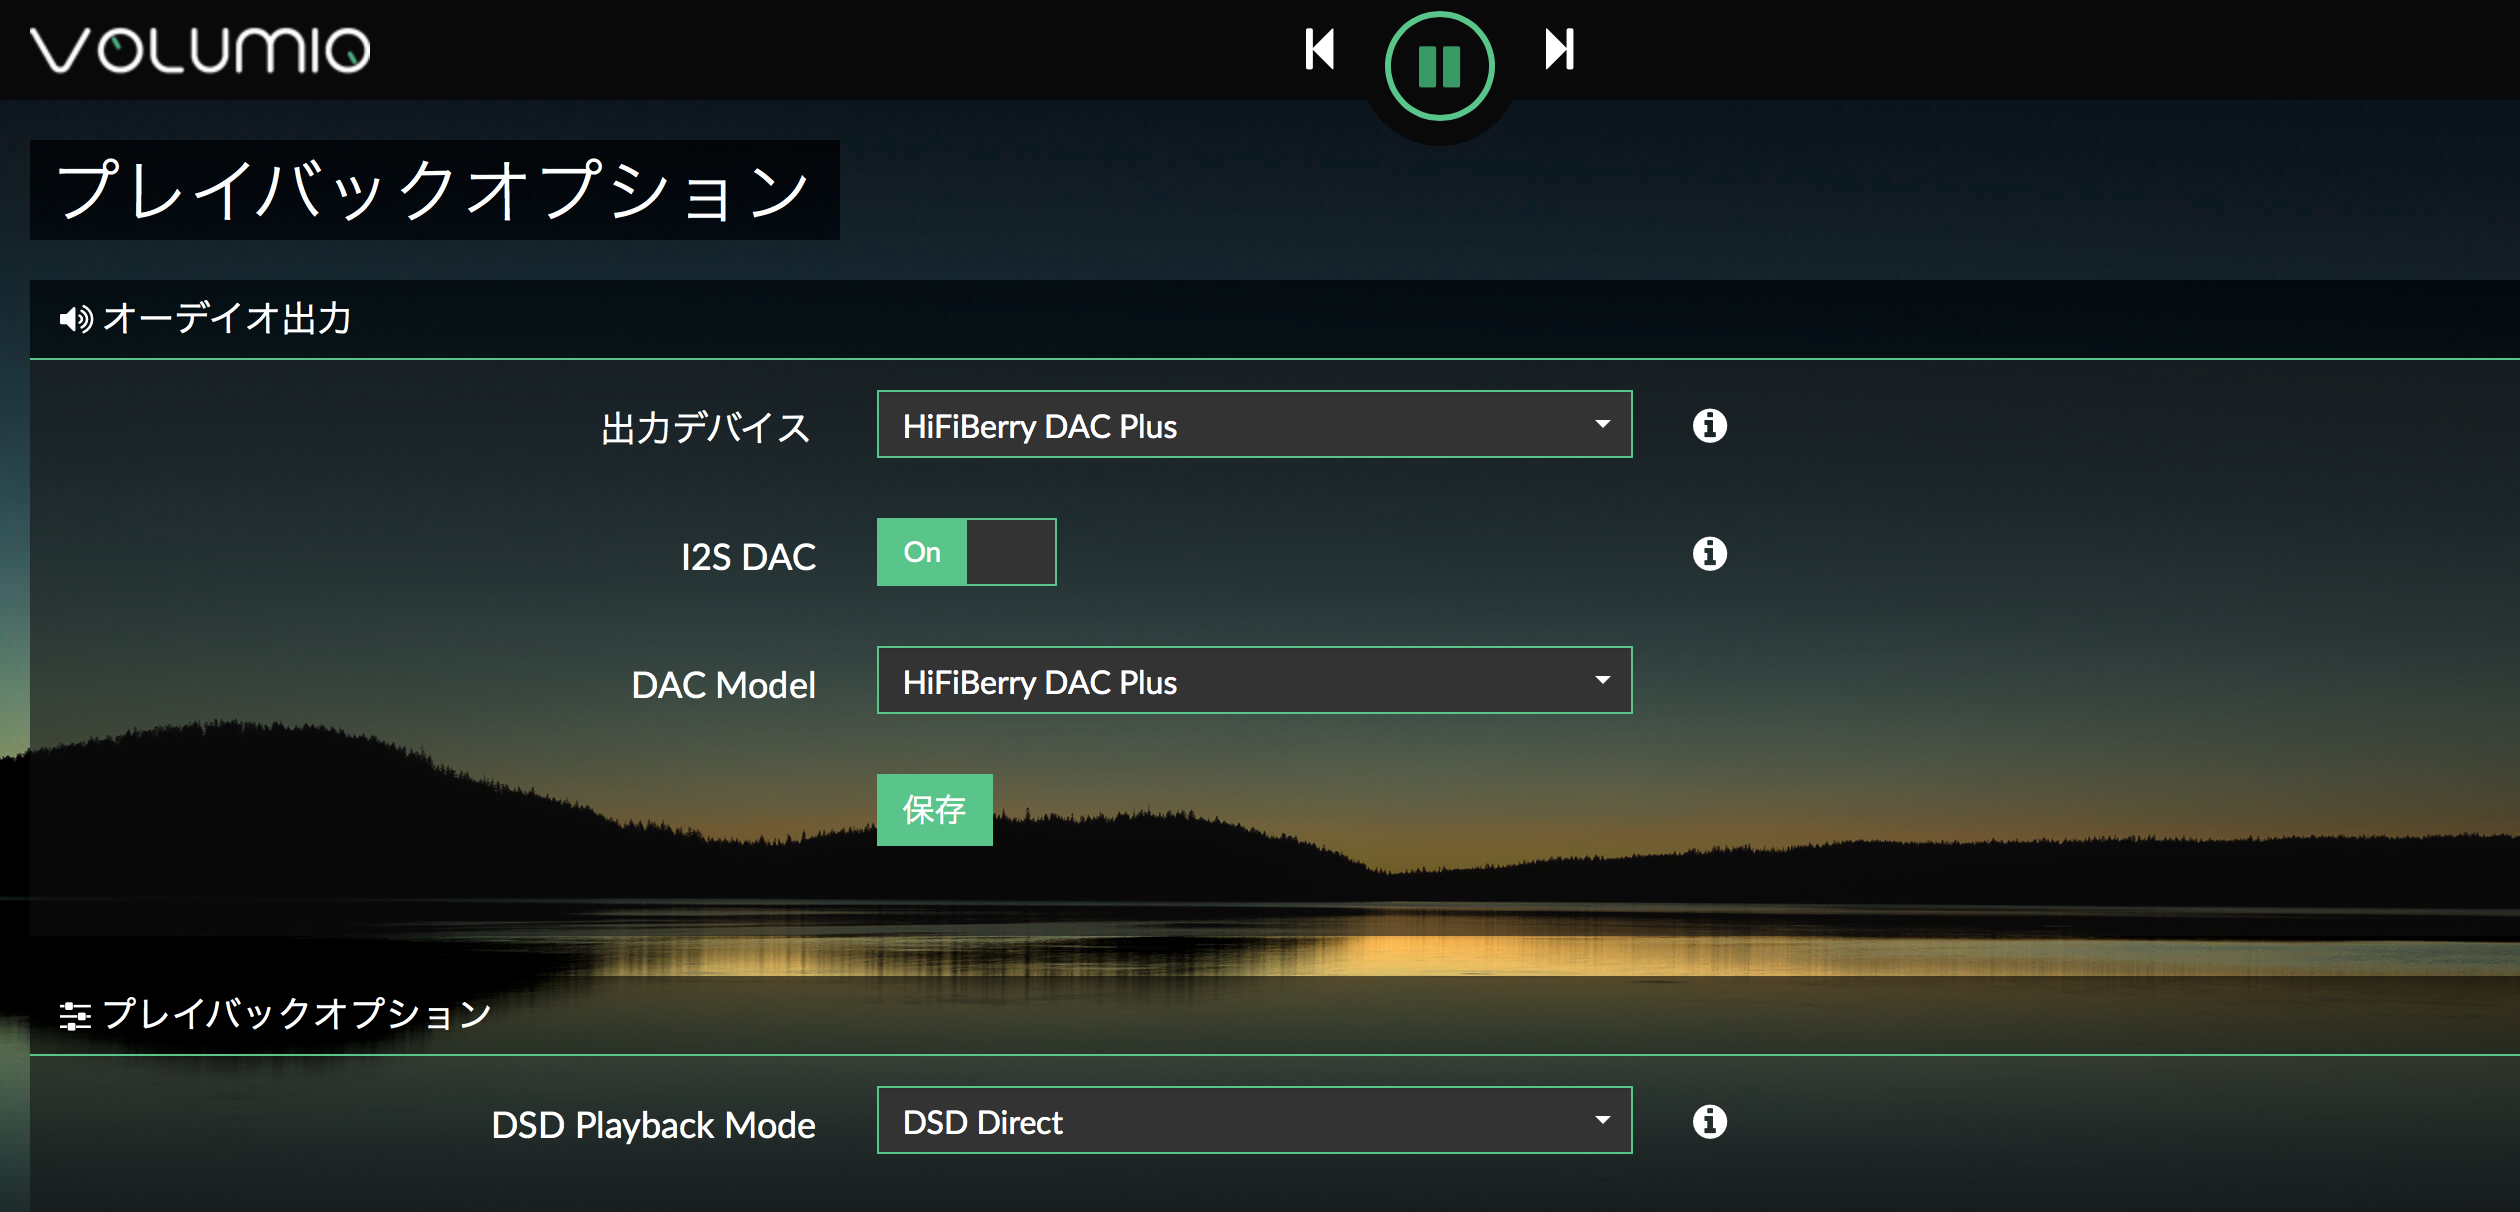Image resolution: width=2520 pixels, height=1212 pixels.
Task: Show info for DSD Playback Mode
Action: pyautogui.click(x=1709, y=1121)
